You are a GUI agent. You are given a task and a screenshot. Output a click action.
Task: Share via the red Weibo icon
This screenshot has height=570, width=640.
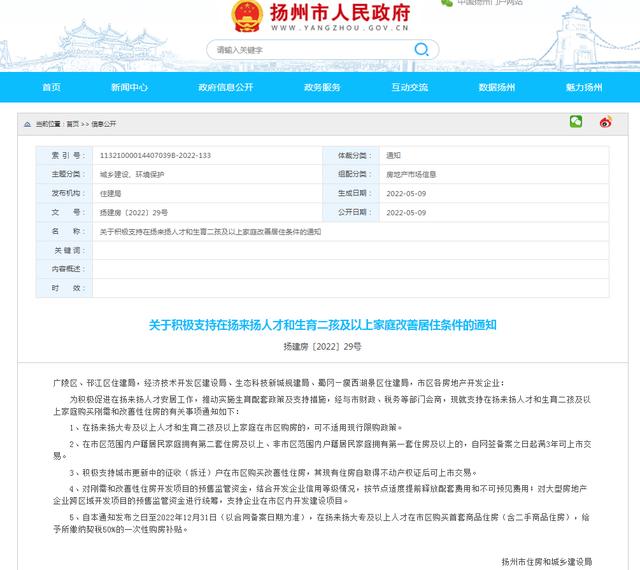605,122
